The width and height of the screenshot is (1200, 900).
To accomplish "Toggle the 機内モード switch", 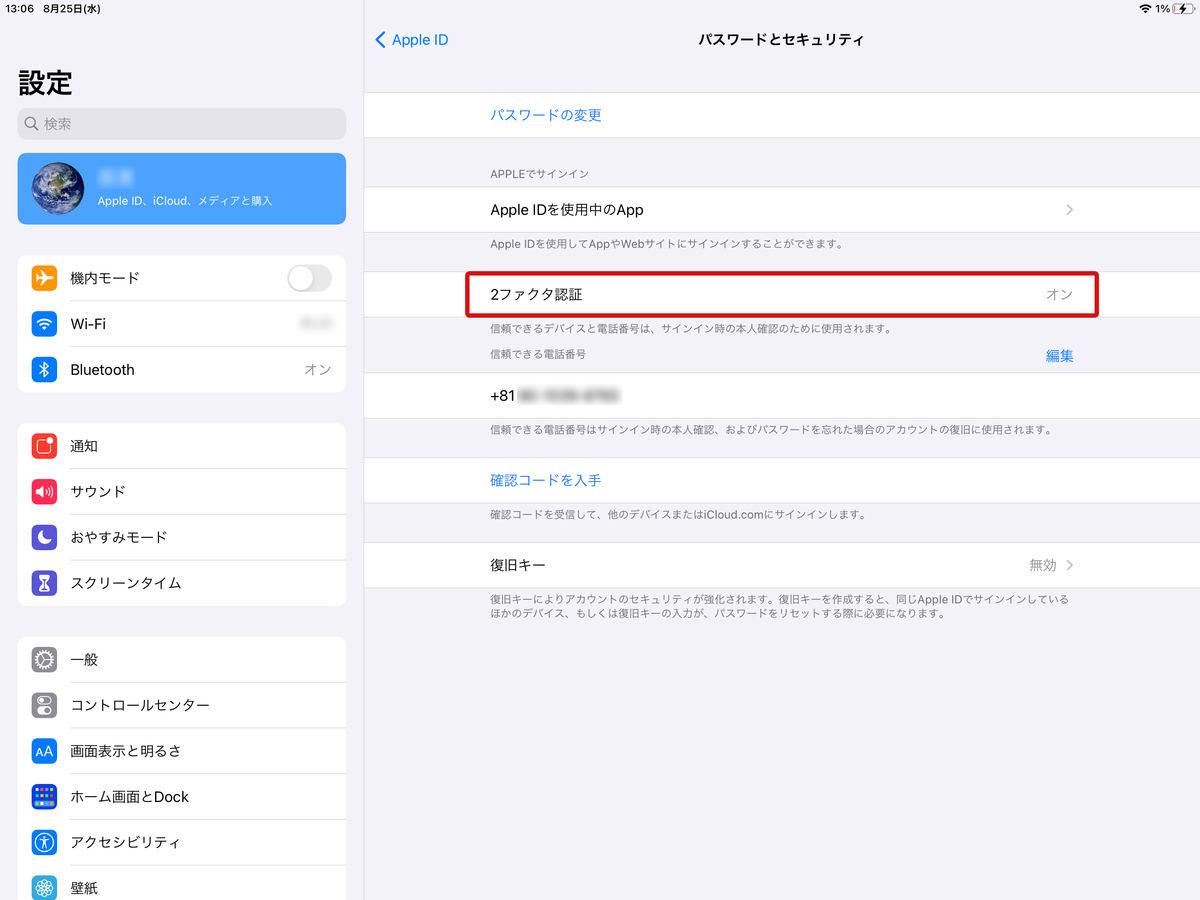I will coord(309,278).
